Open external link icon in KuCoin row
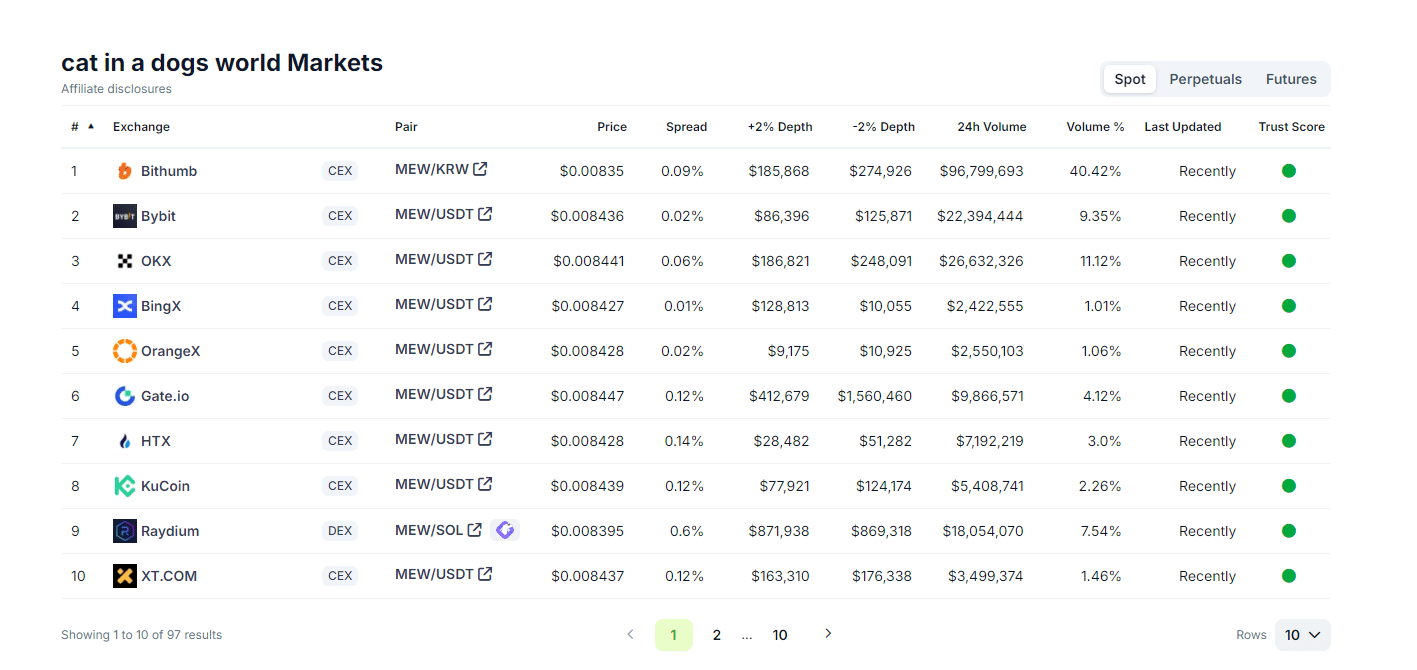Image resolution: width=1417 pixels, height=670 pixels. [x=485, y=484]
